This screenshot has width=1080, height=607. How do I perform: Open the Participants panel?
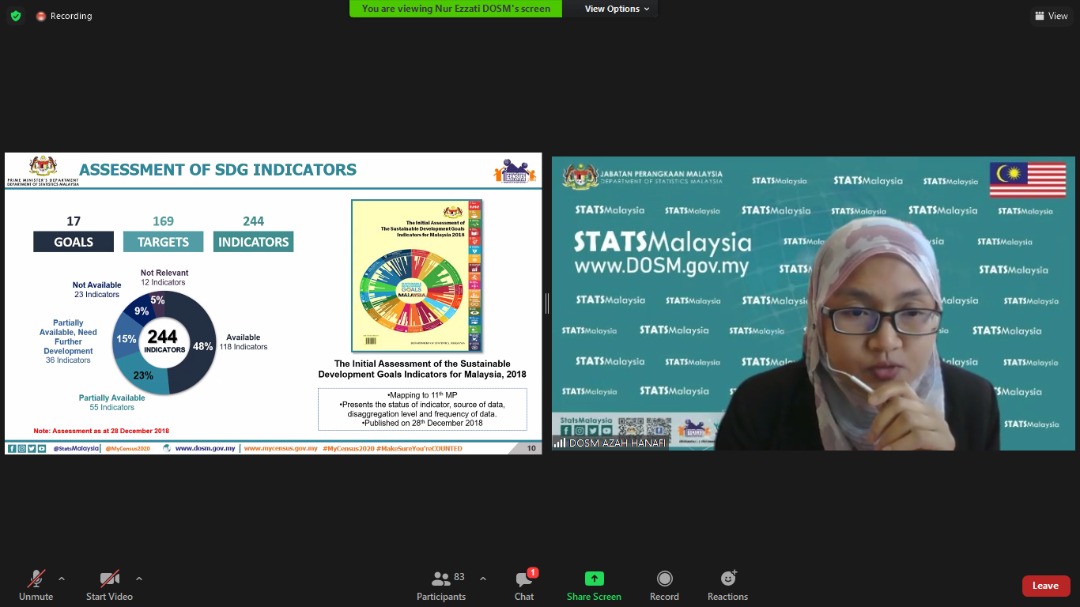441,584
